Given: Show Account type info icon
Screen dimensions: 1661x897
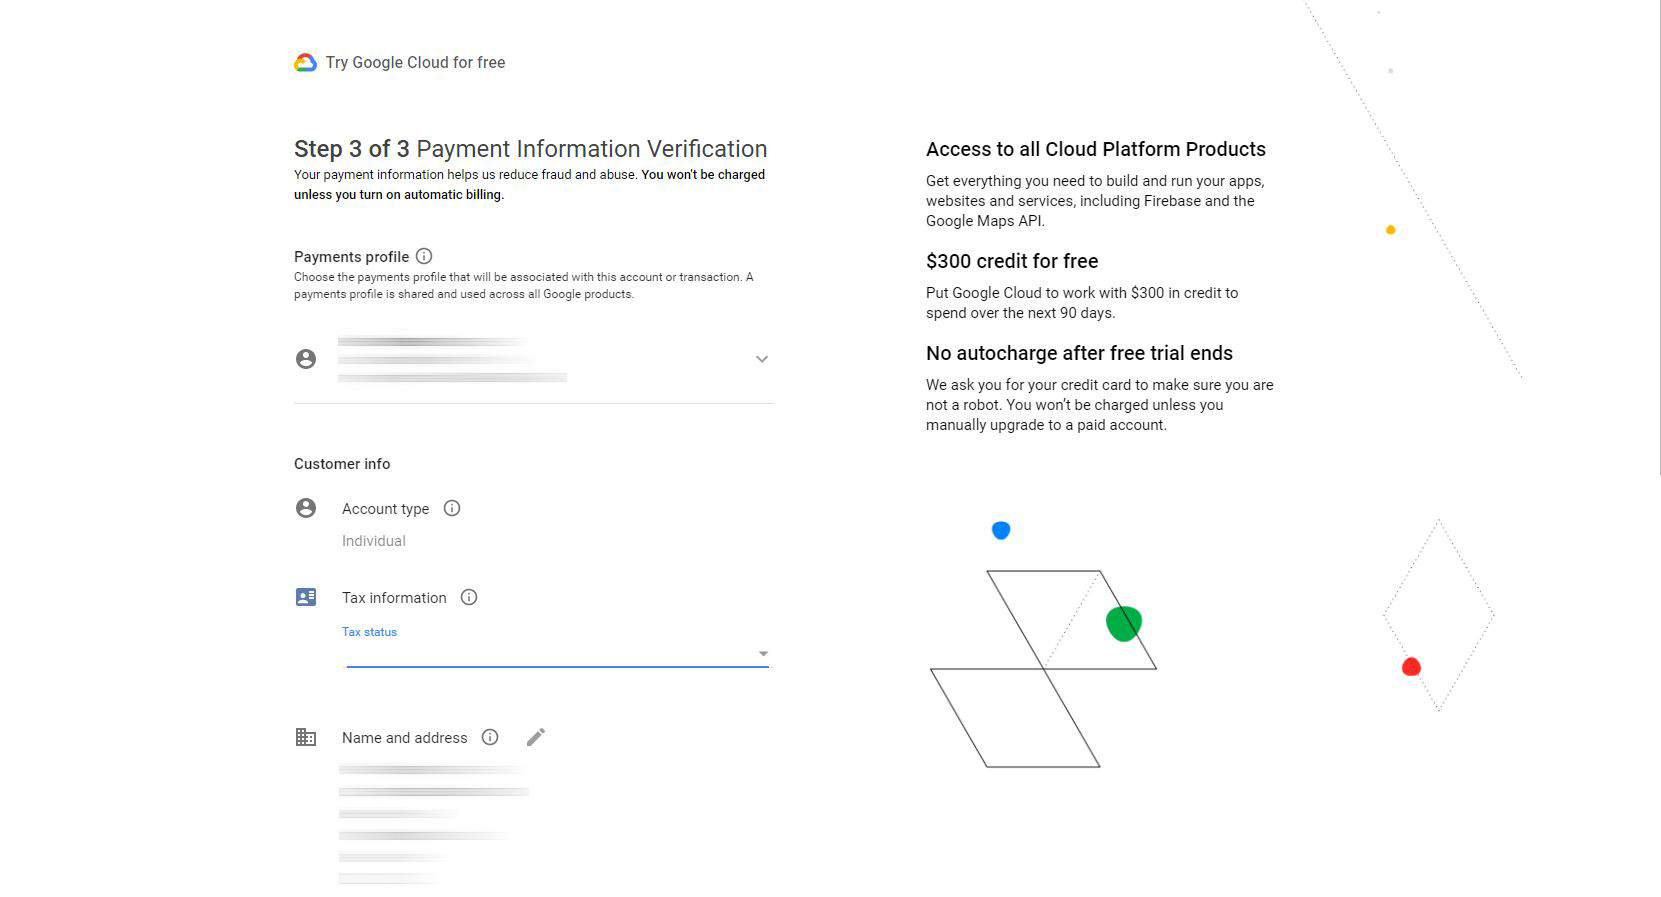Looking at the screenshot, I should [x=452, y=508].
